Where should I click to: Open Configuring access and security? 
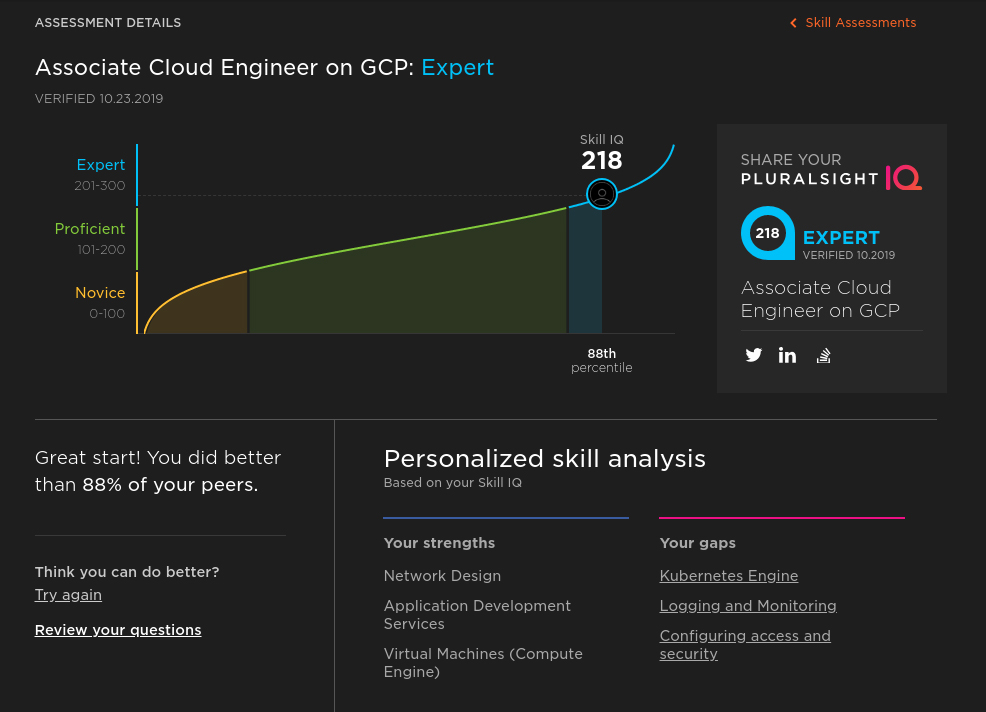[x=744, y=645]
